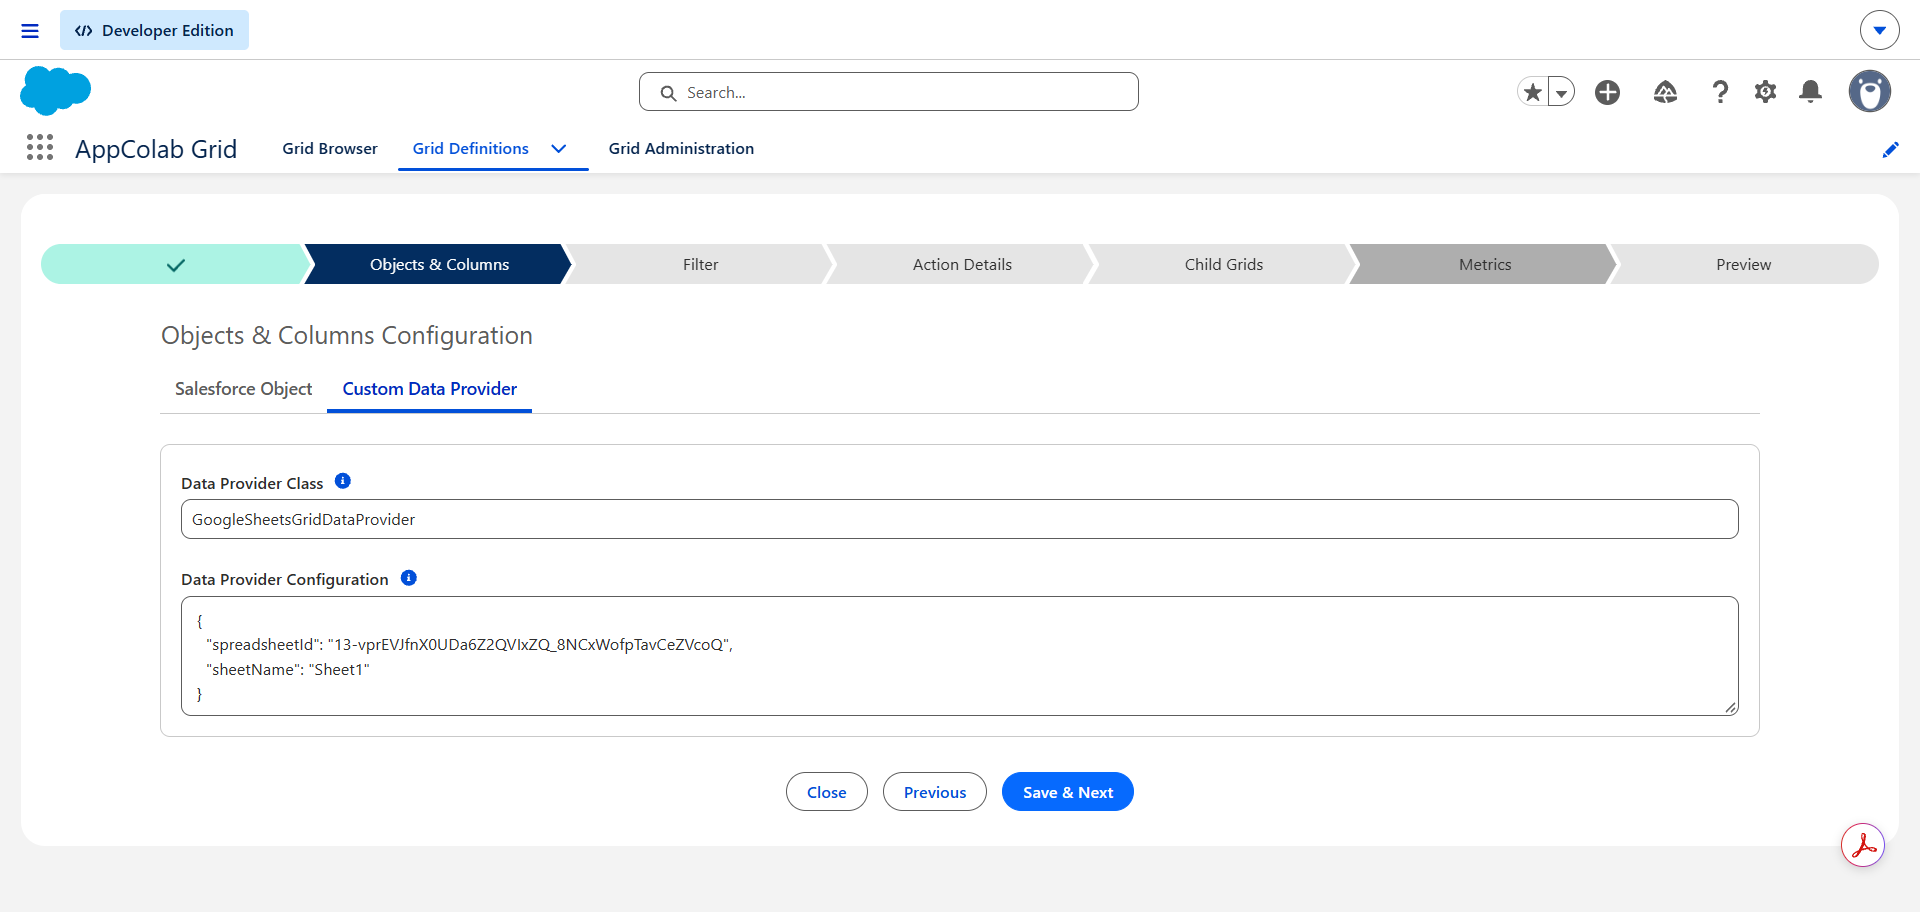Jump to the Preview step
Viewport: 1920px width, 912px height.
click(x=1743, y=264)
